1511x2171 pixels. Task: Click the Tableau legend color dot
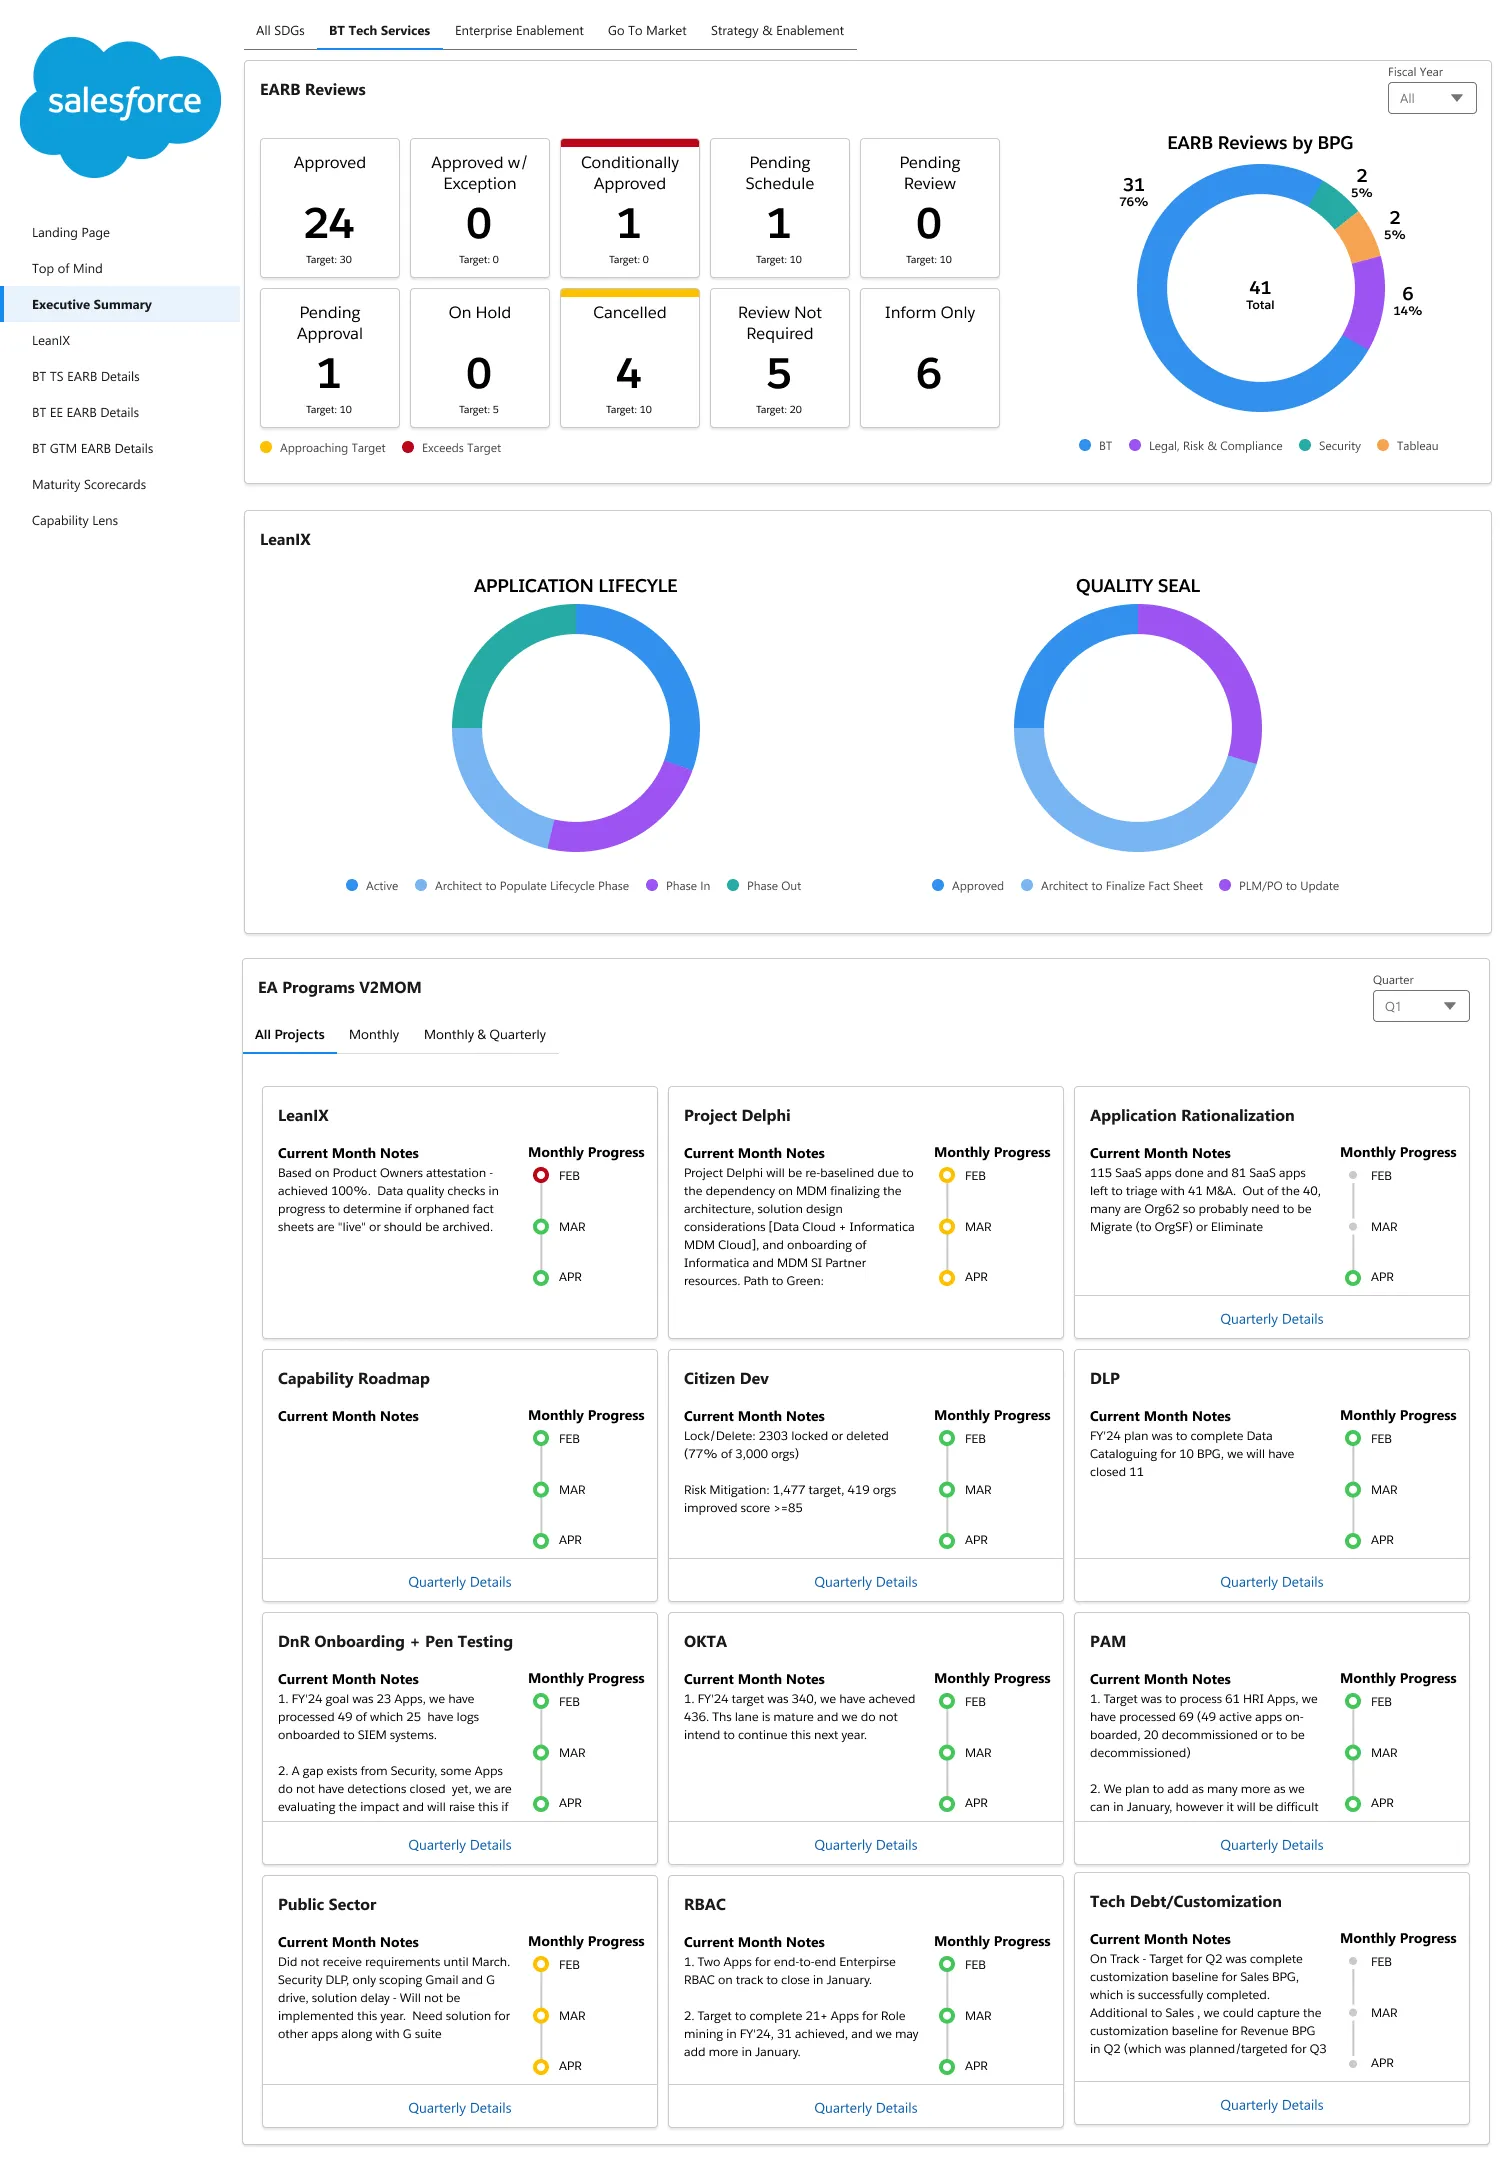click(x=1383, y=446)
